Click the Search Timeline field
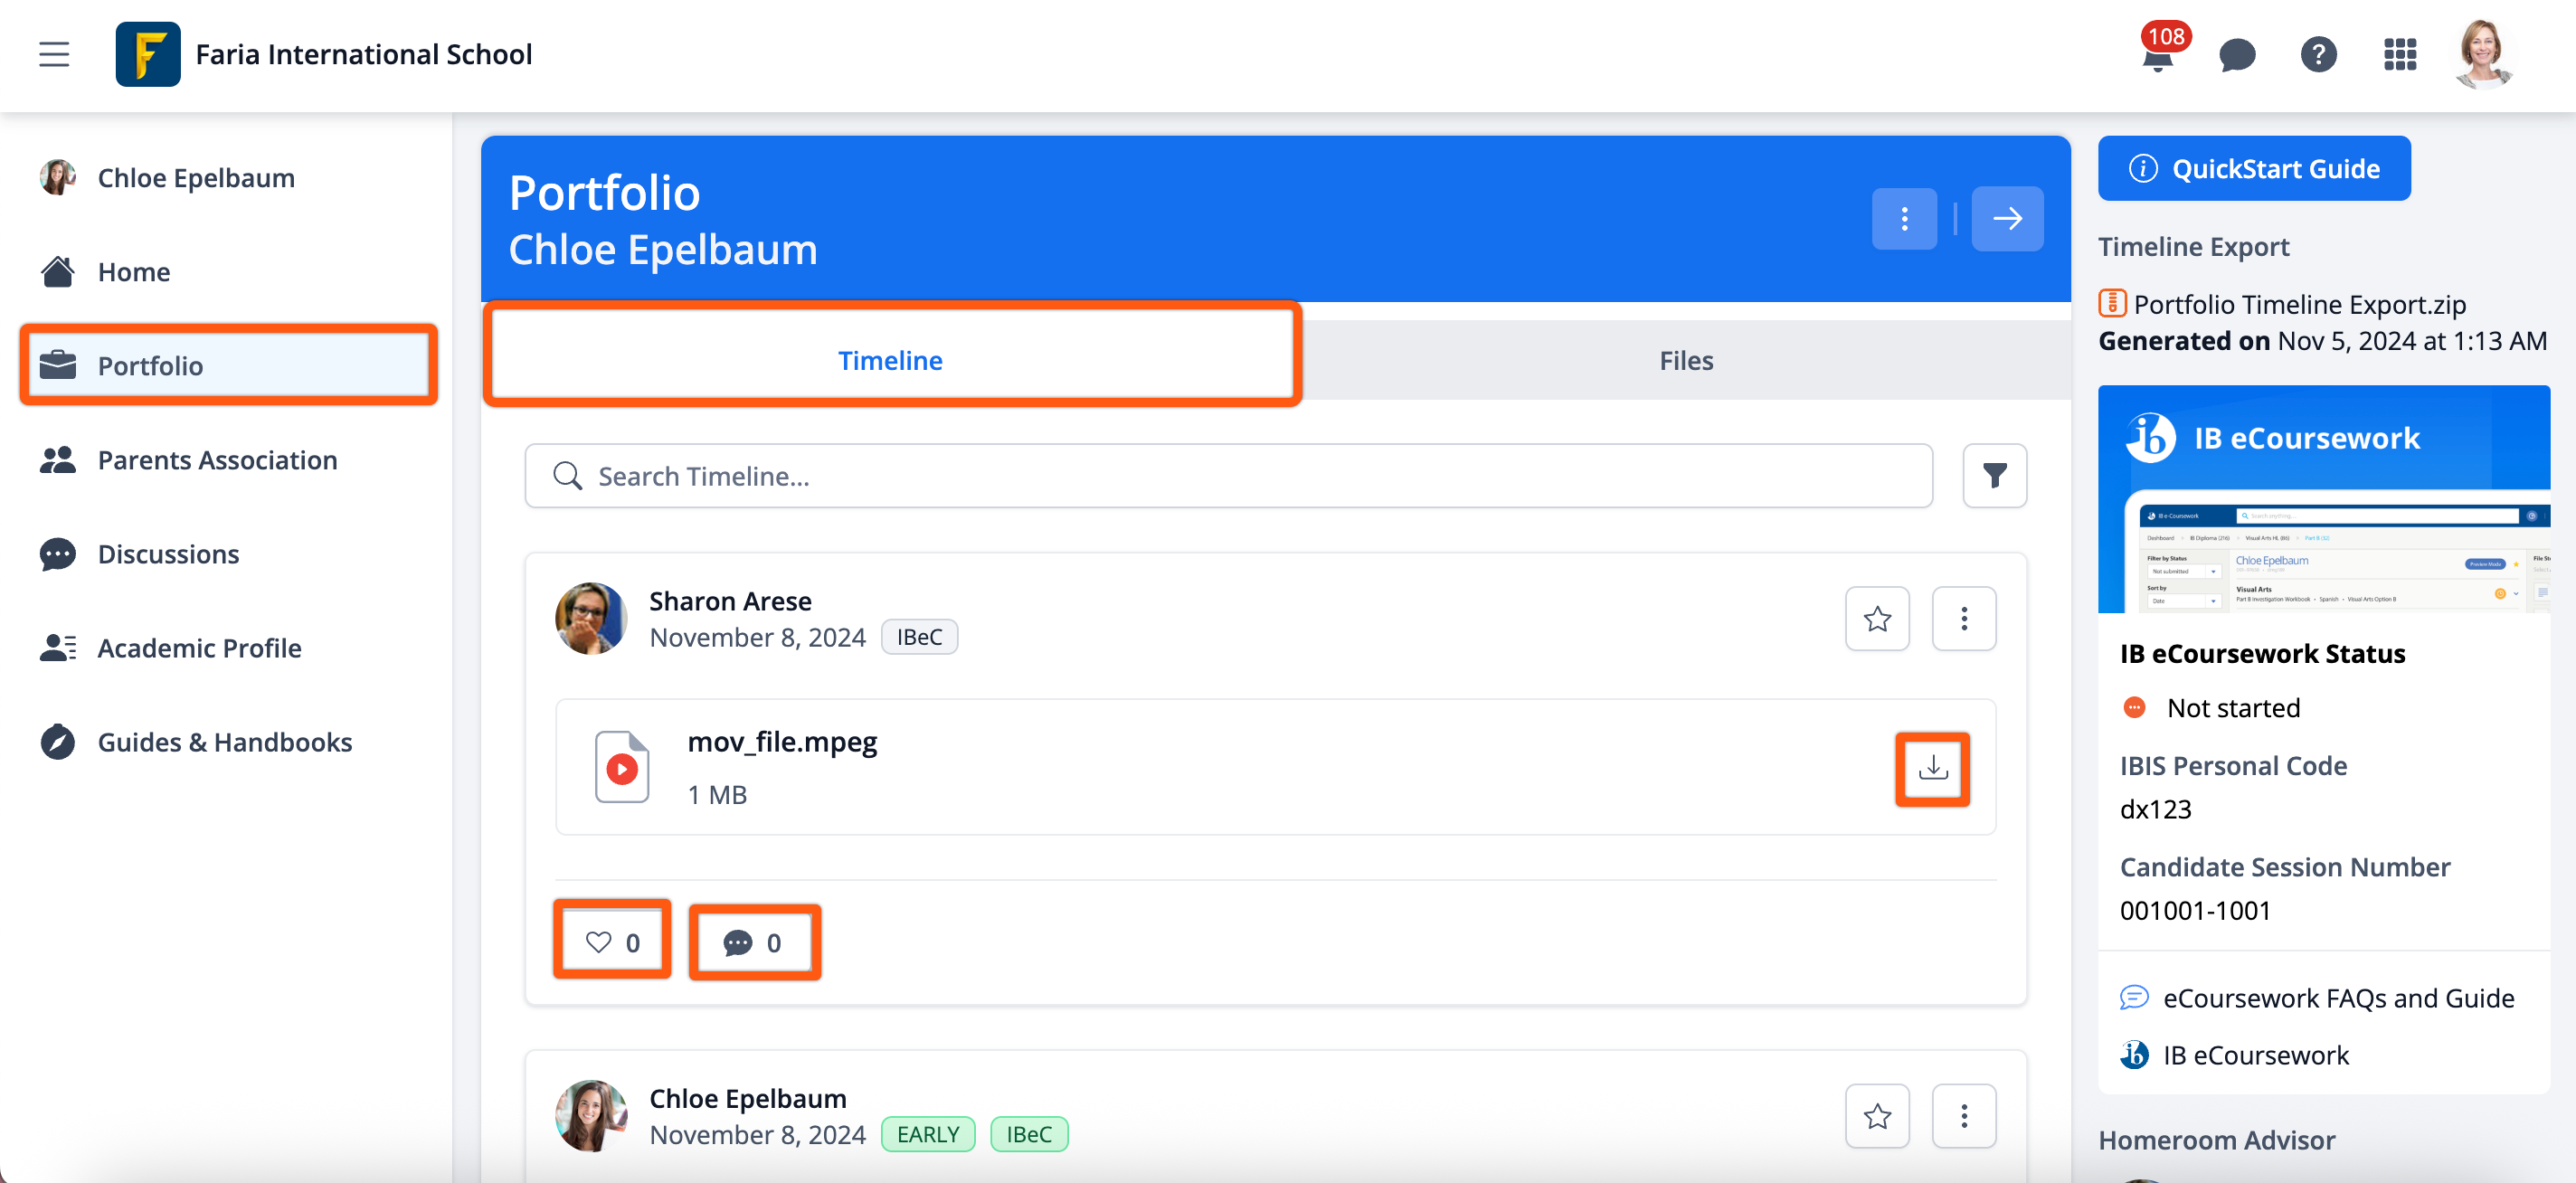2576x1183 pixels. [x=1228, y=476]
